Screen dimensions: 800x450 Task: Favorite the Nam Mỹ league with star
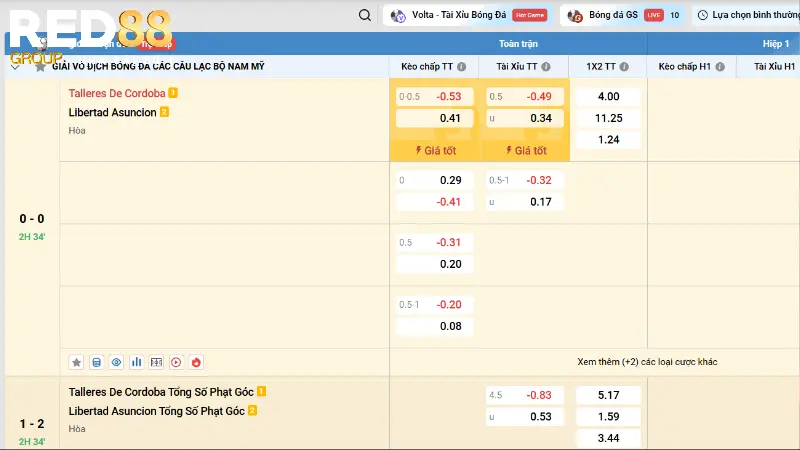[40, 67]
